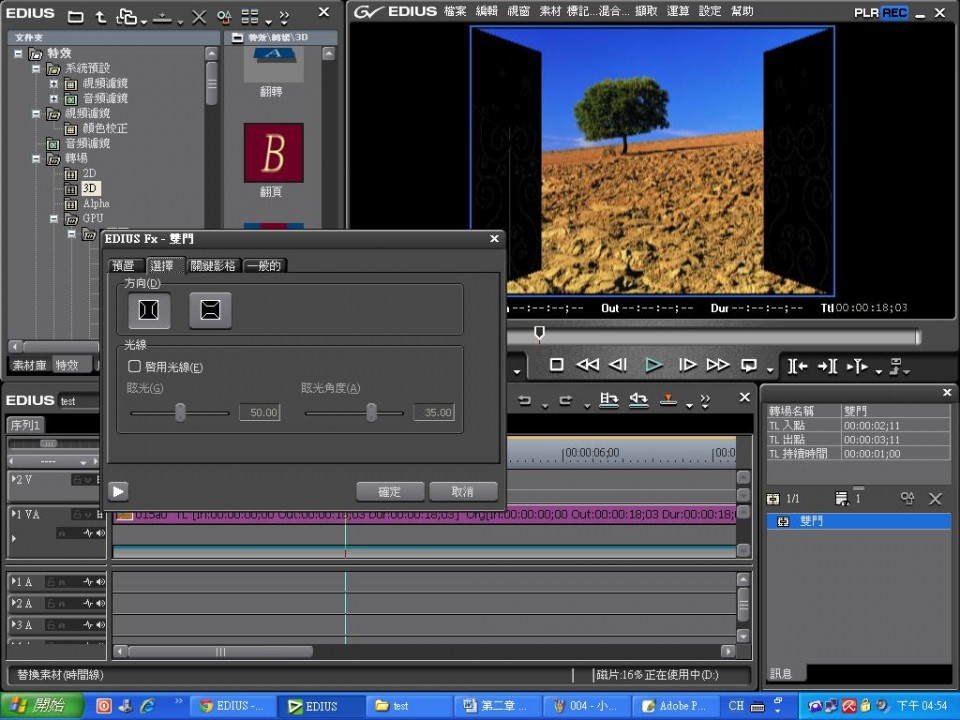This screenshot has height=720, width=960.
Task: Expand the 視頻濾鏡 node under 系統預設
Action: point(54,84)
